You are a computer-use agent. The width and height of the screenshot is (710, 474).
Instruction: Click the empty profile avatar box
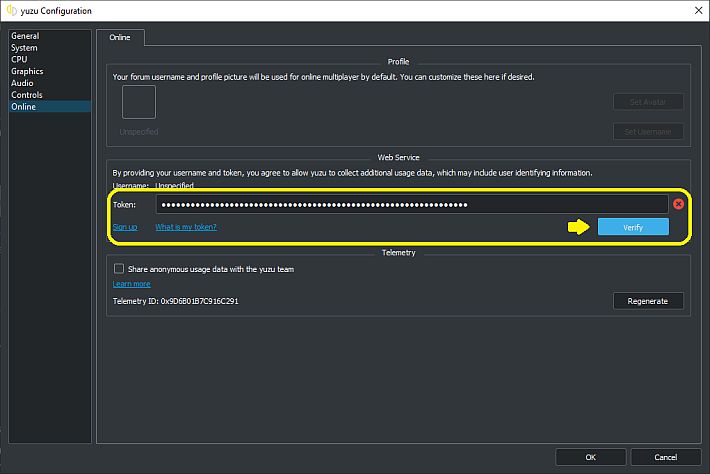[139, 102]
